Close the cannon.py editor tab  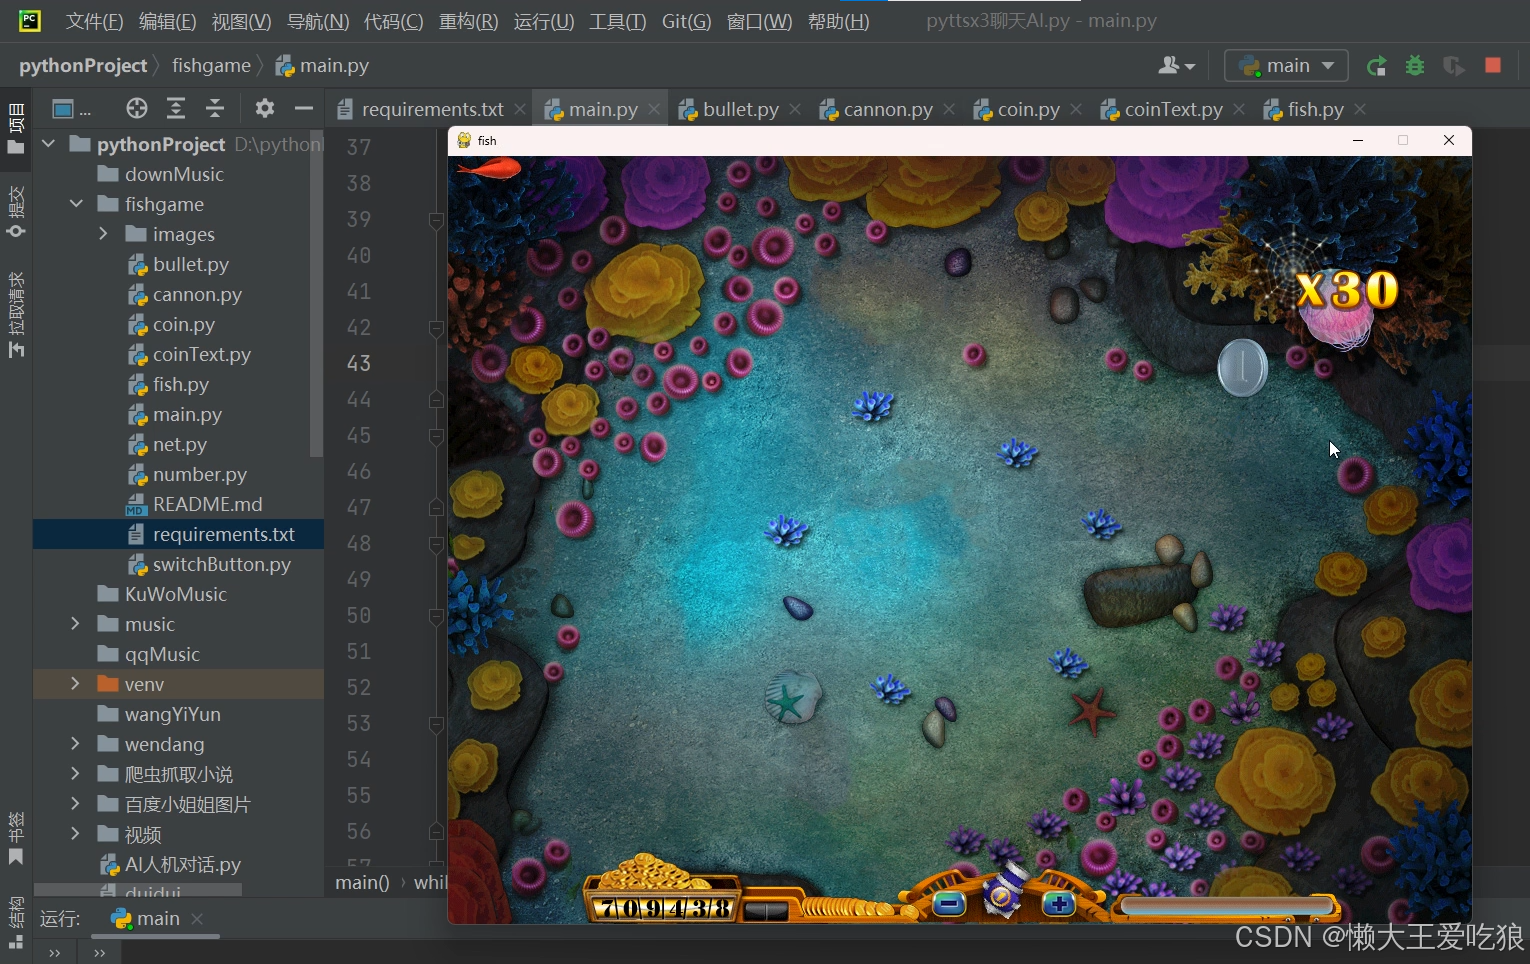[949, 109]
